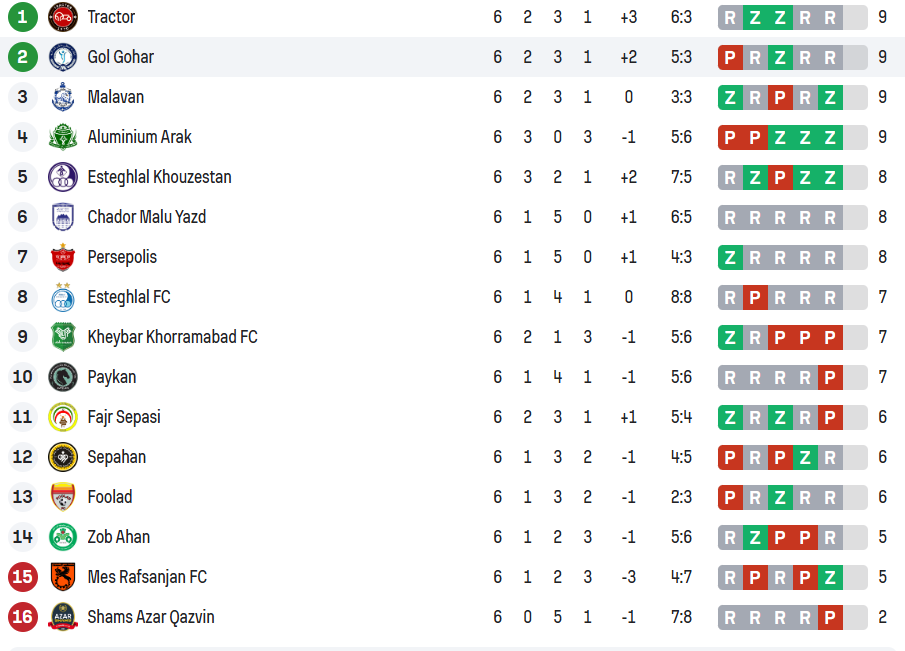Click the Esteghlal Khouzestan team name
This screenshot has height=651, width=905.
point(159,177)
